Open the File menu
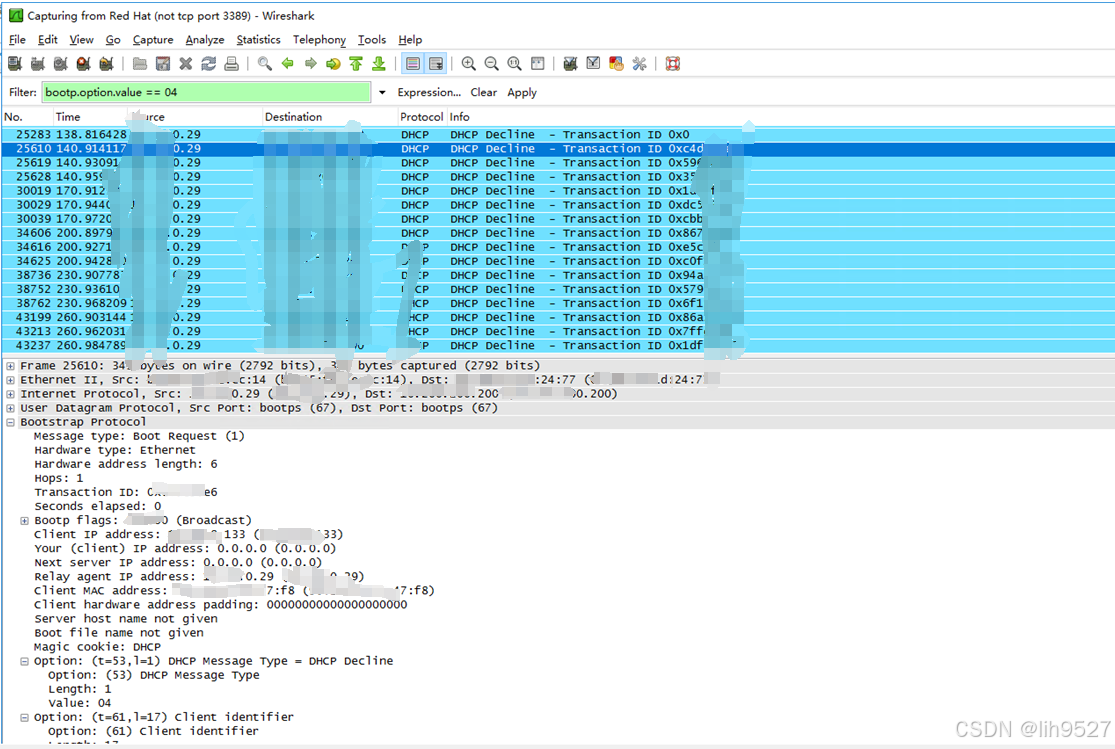This screenshot has width=1115, height=749. tap(17, 40)
